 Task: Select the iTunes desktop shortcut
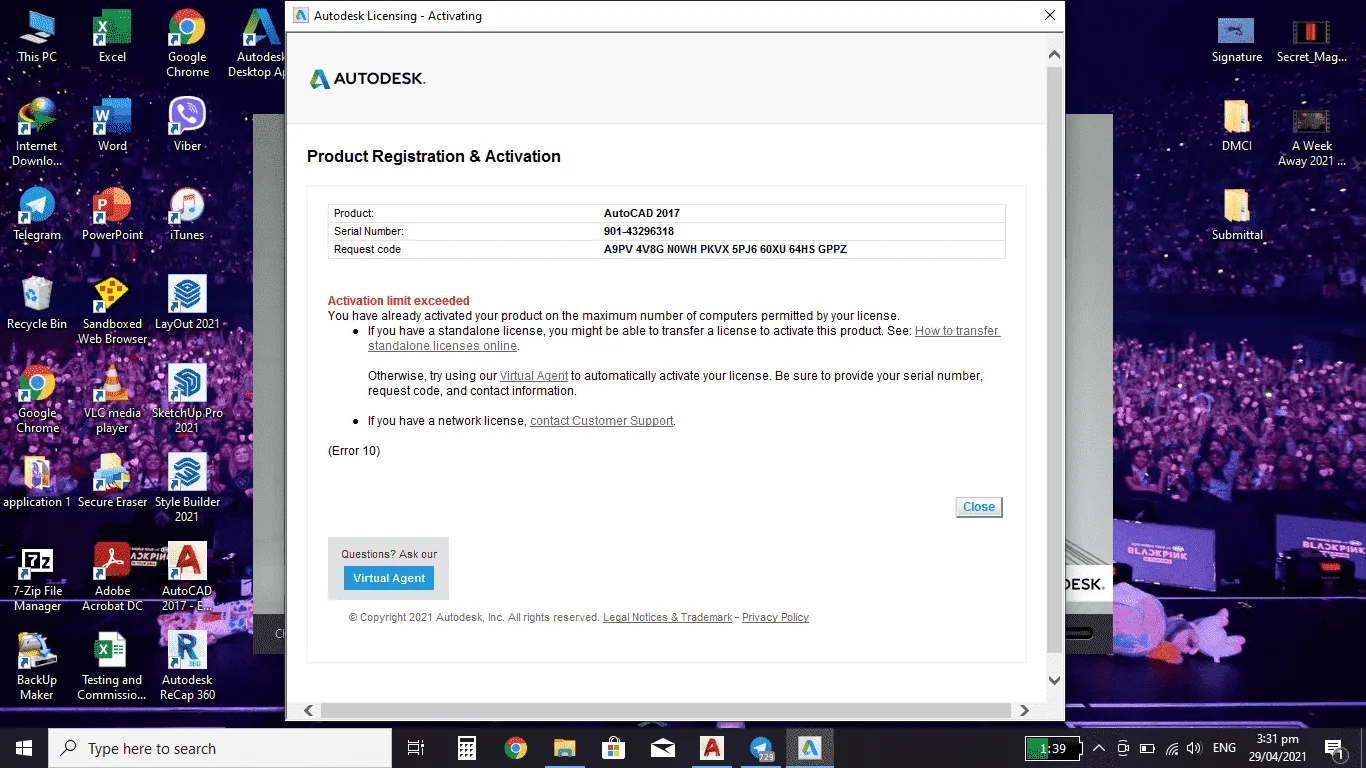point(187,214)
